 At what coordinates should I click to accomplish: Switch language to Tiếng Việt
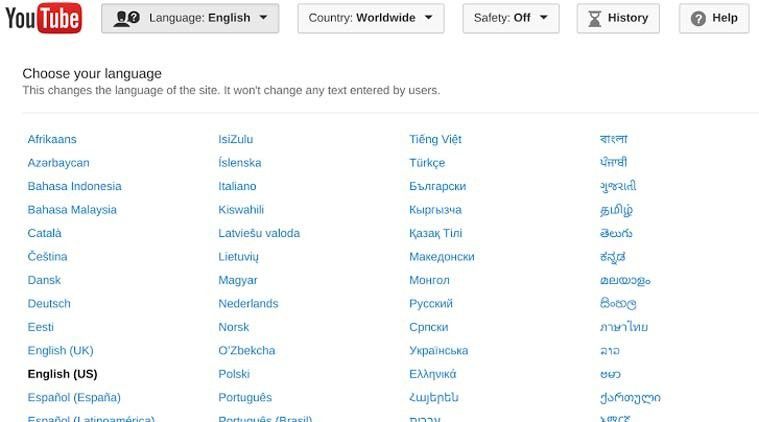click(x=435, y=139)
